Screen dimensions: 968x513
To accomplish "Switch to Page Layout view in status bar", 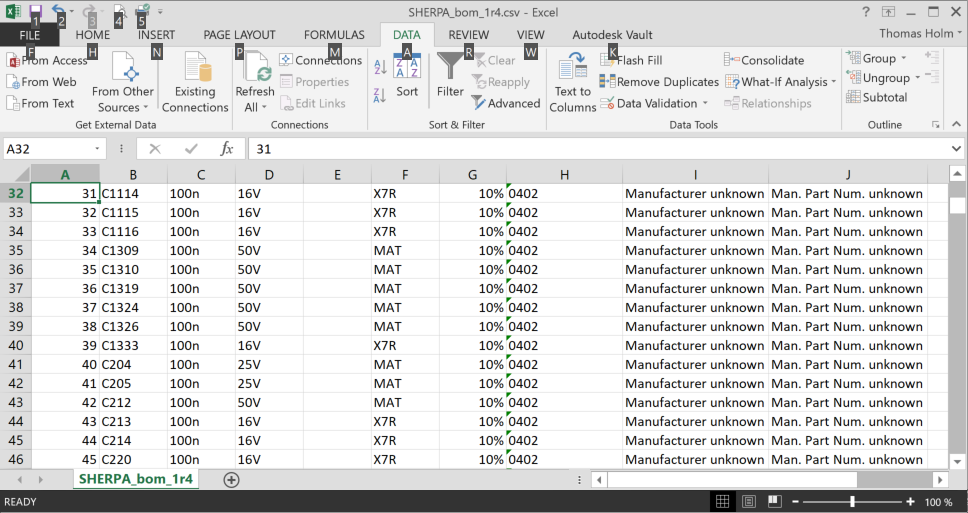I will pos(749,502).
